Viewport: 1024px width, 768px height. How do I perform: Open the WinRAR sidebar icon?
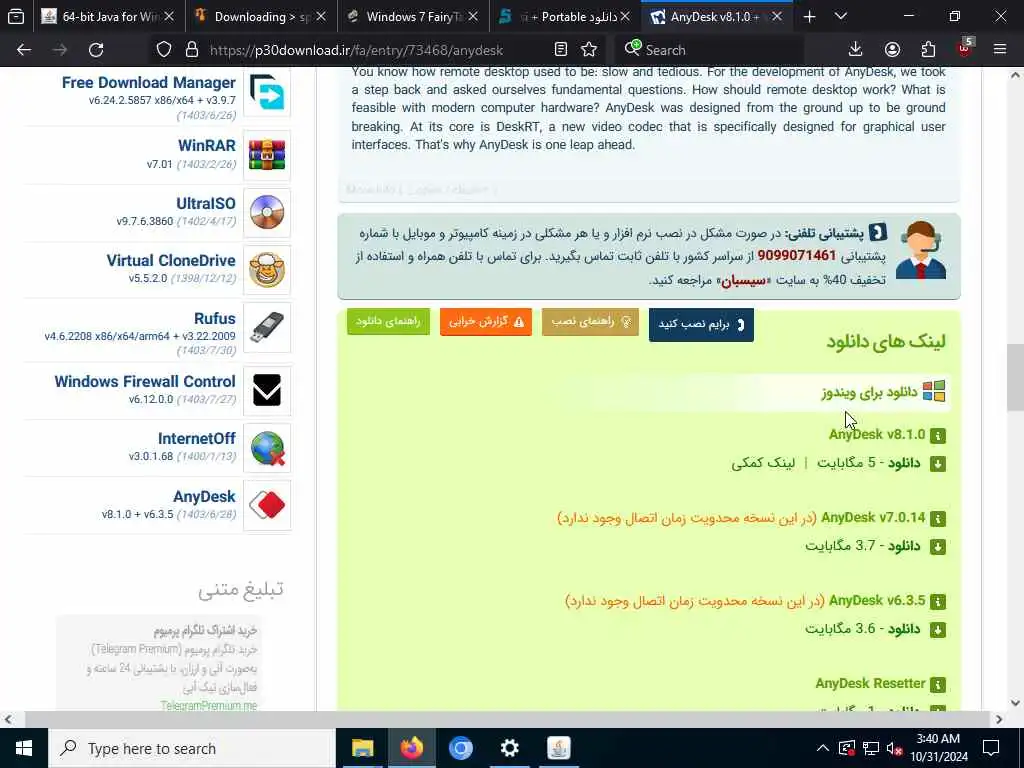[x=267, y=155]
